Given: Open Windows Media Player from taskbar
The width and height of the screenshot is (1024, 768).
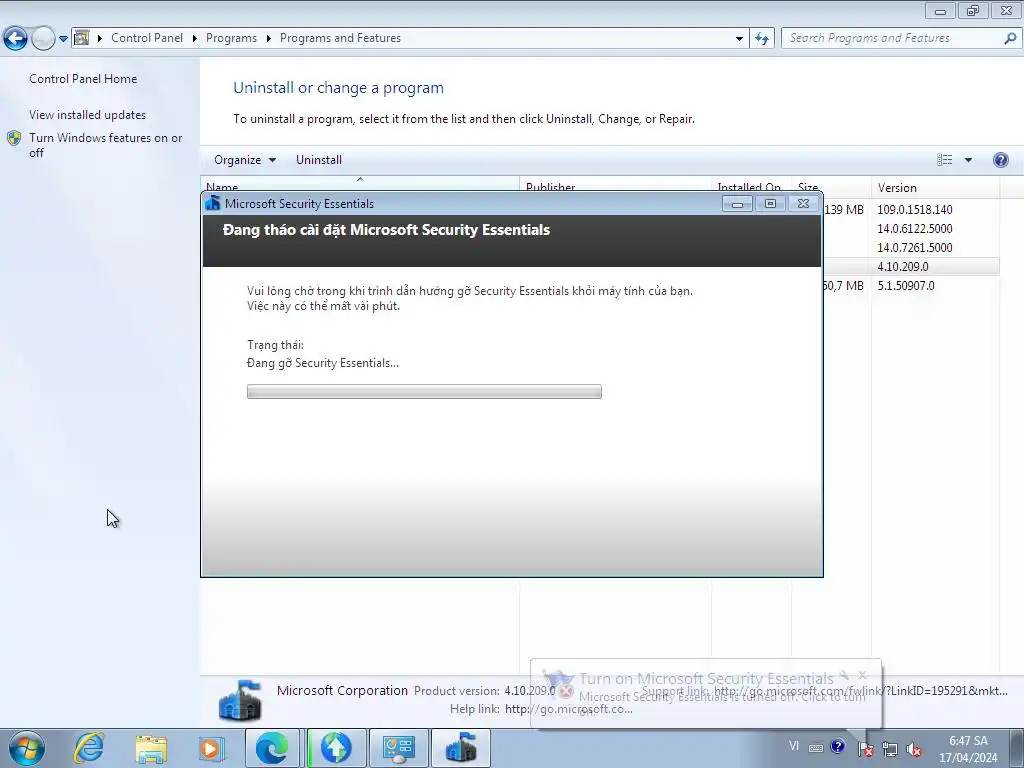Looking at the screenshot, I should pyautogui.click(x=212, y=748).
